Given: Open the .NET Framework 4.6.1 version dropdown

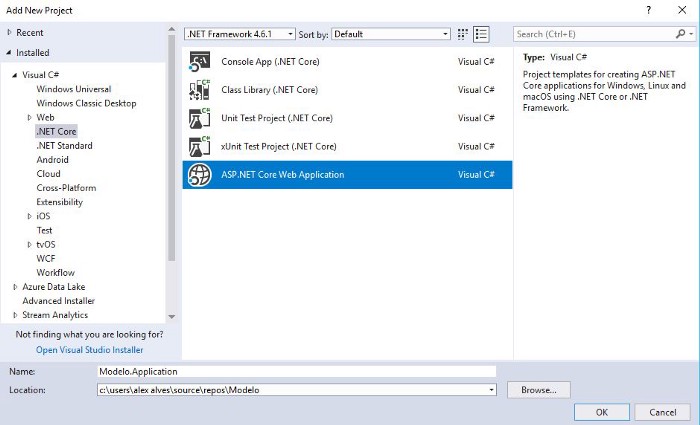Looking at the screenshot, I should 239,34.
